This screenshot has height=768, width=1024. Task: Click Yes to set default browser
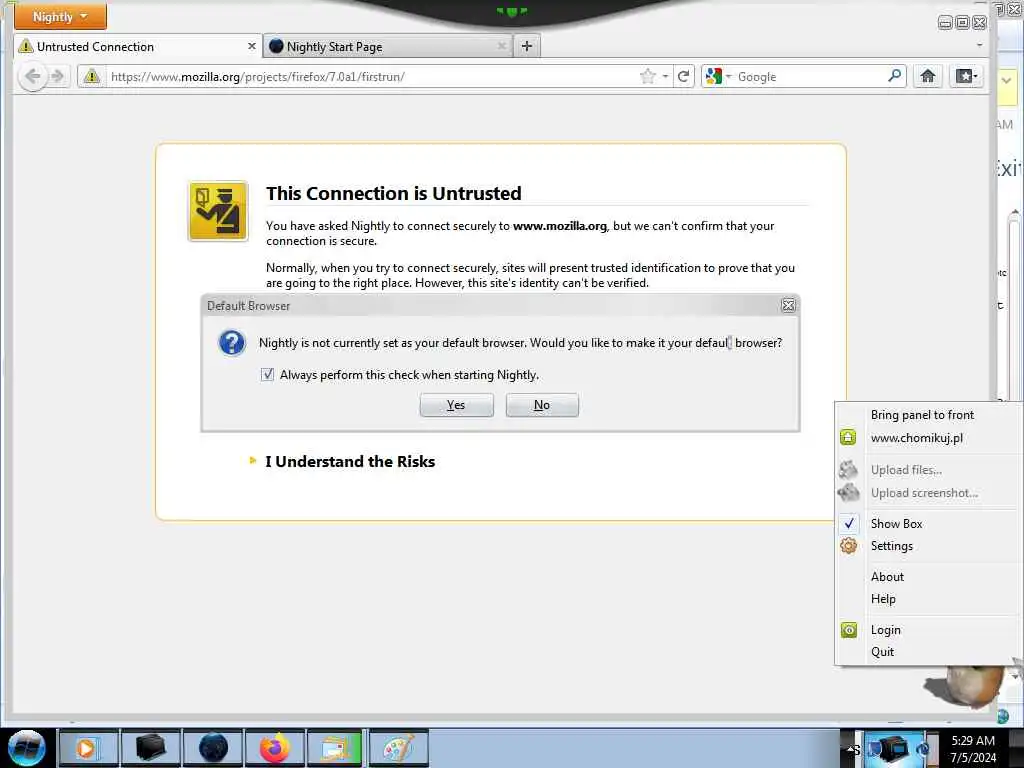tap(456, 405)
